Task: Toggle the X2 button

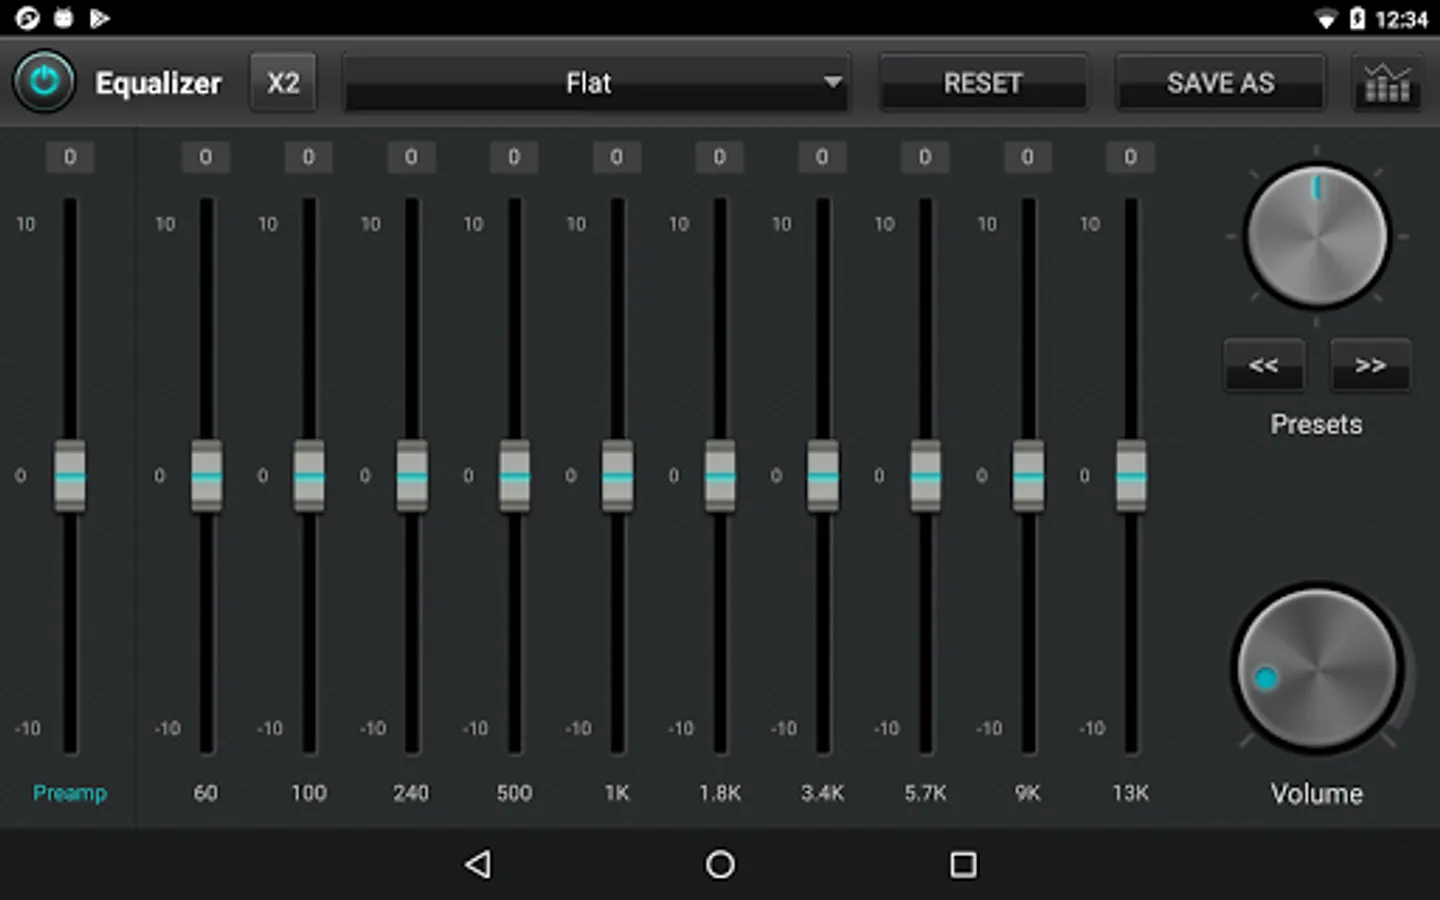Action: [283, 83]
